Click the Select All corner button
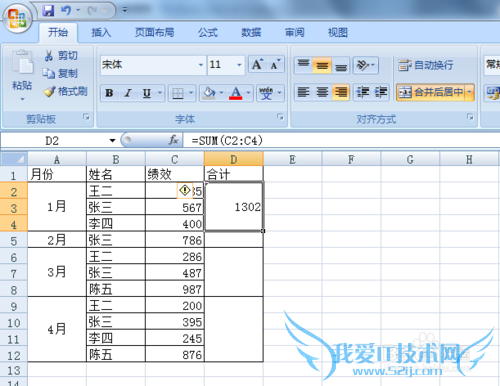Viewport: 500px width, 386px height. (x=14, y=159)
